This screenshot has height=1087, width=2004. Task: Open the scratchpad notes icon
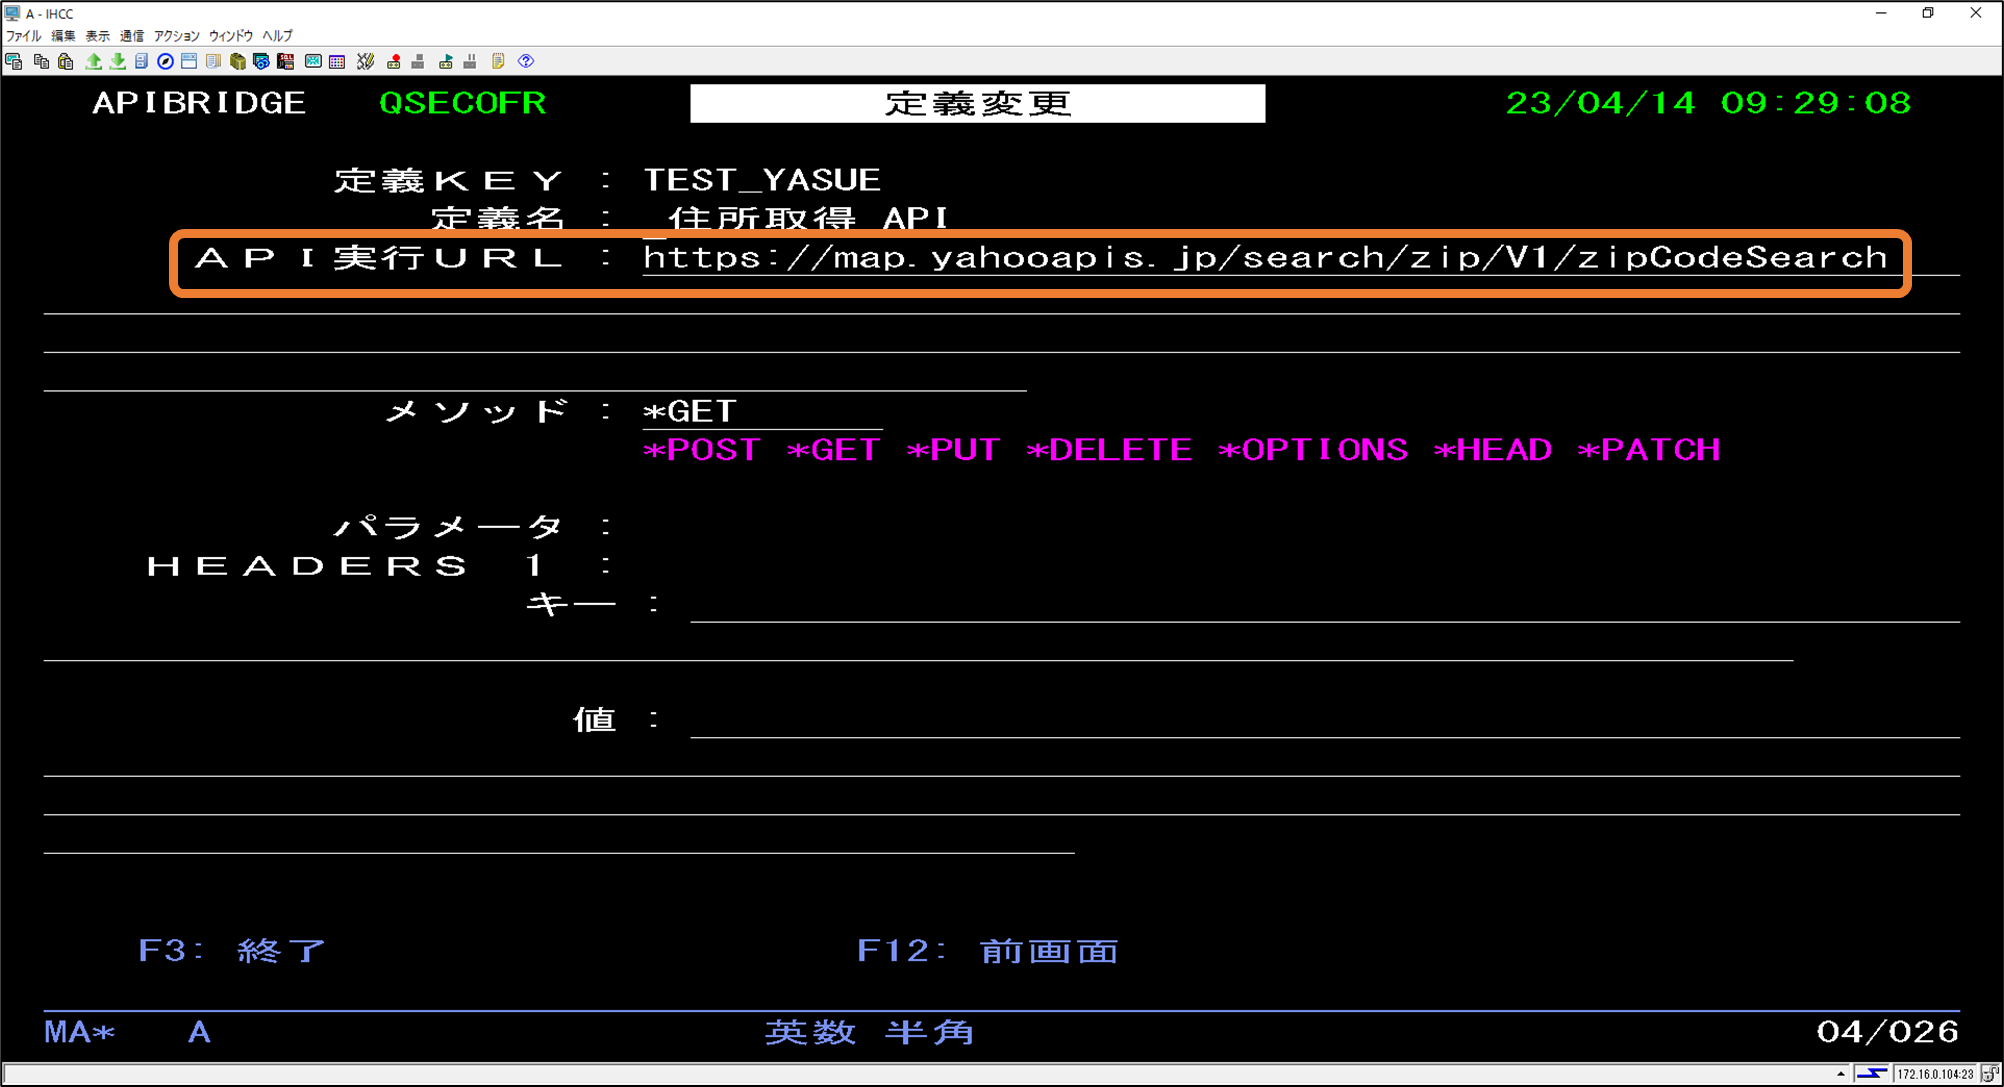(497, 61)
